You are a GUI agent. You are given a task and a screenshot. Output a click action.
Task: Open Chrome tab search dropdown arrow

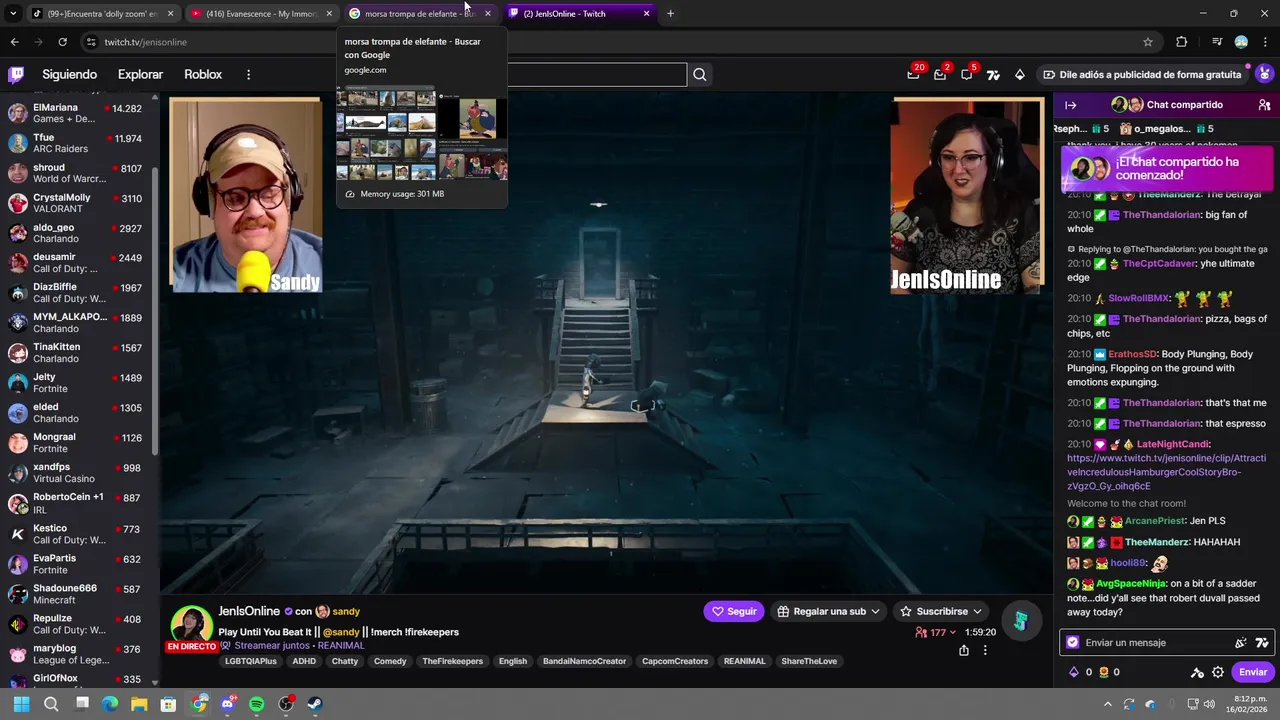tap(13, 13)
